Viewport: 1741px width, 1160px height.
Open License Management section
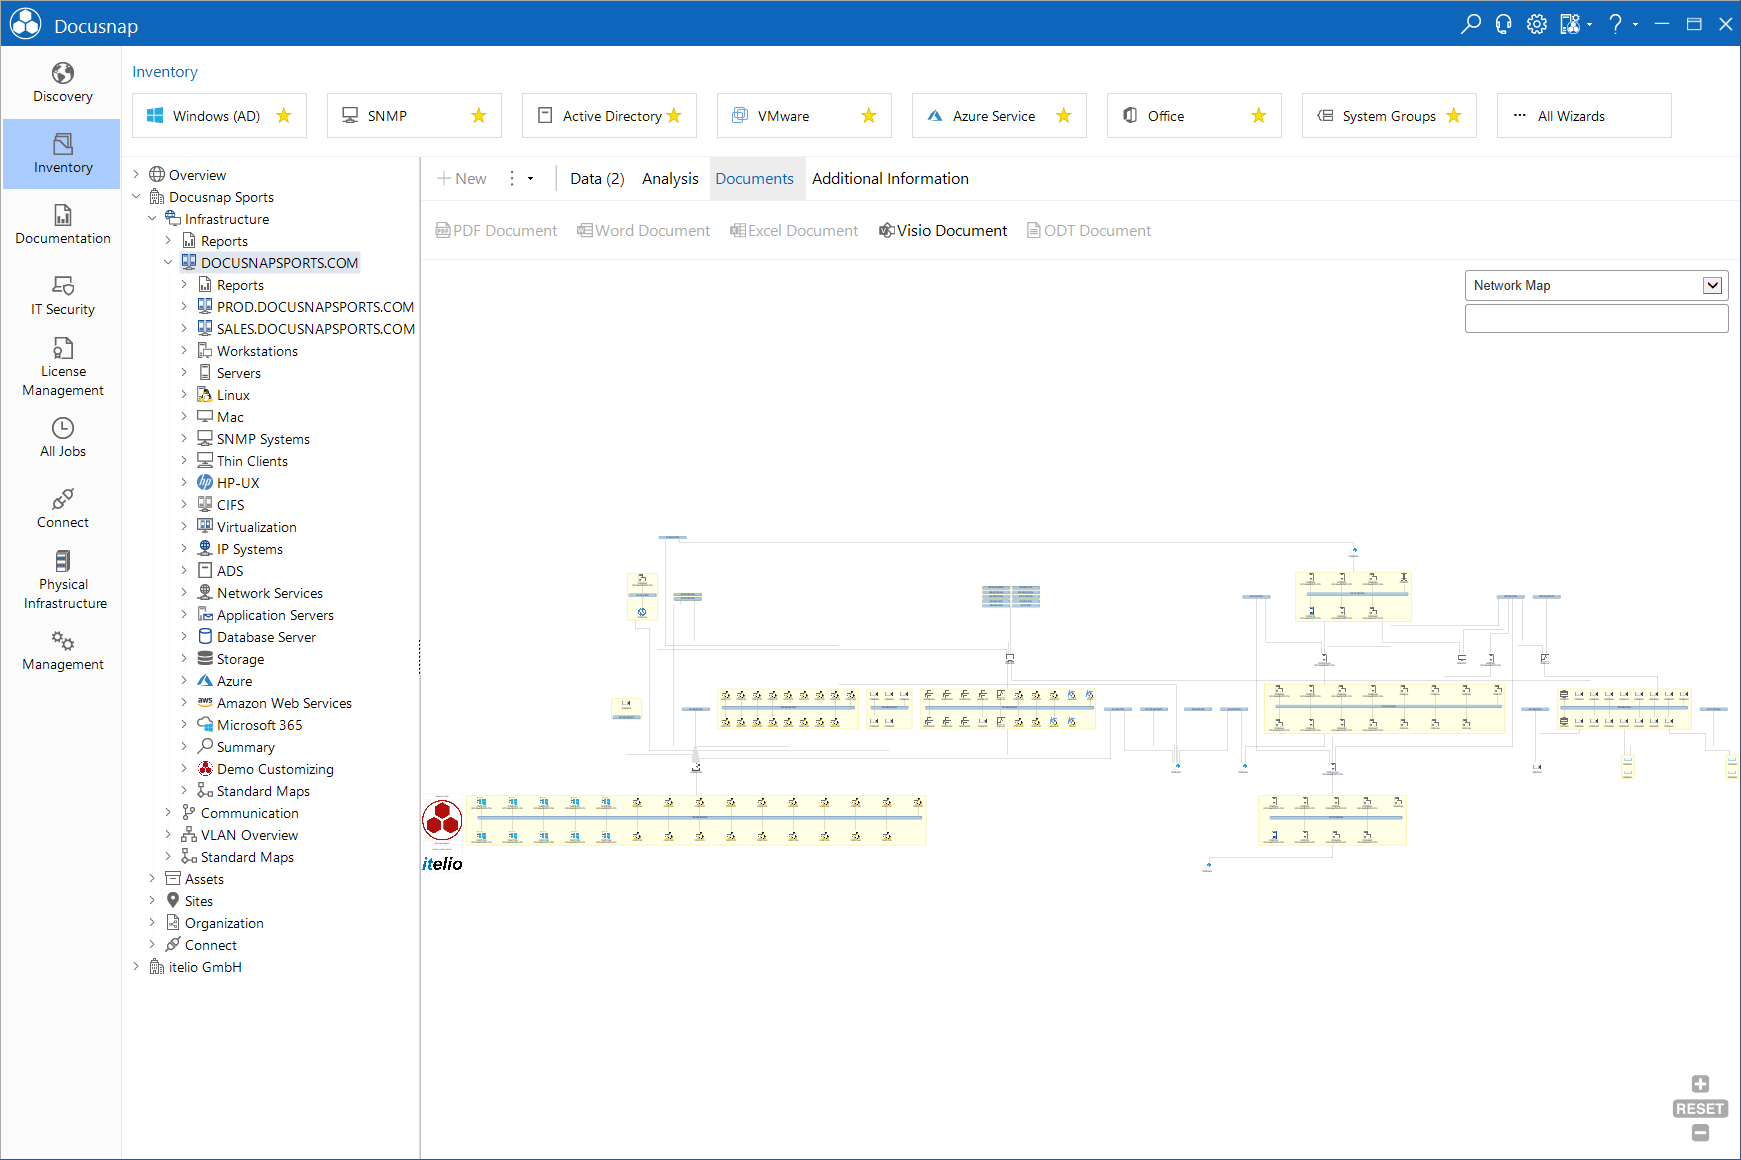62,367
